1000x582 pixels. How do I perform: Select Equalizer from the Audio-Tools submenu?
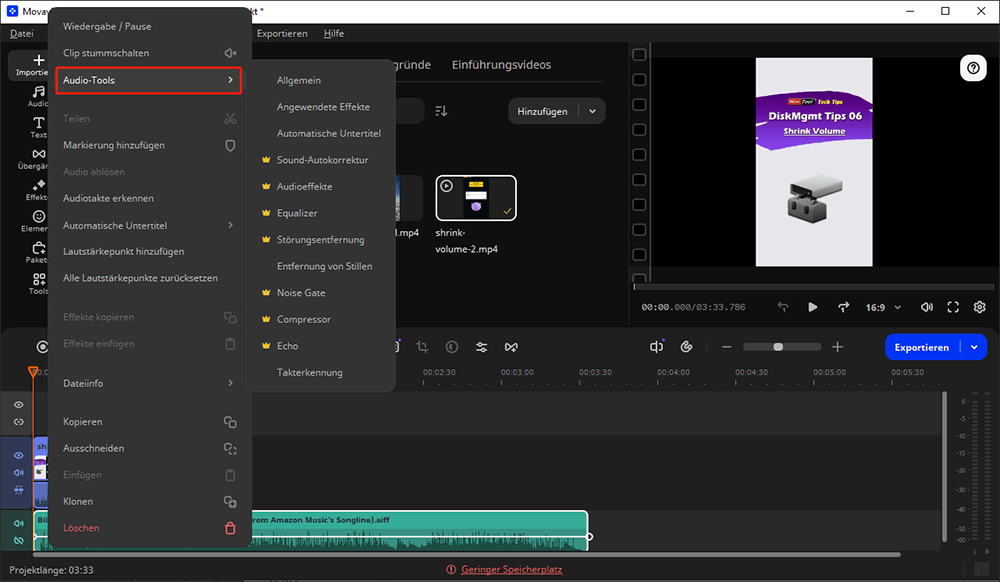pos(297,213)
